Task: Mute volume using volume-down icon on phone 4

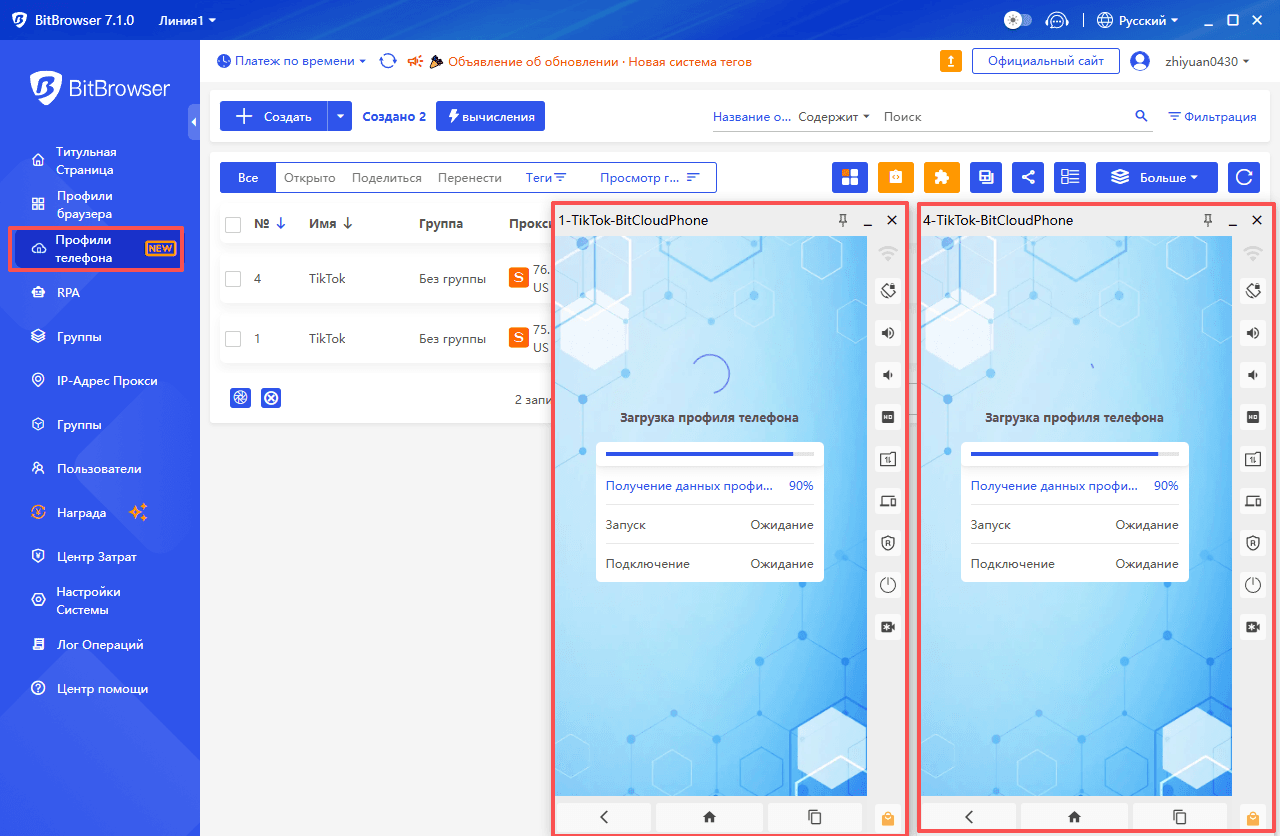Action: (x=1253, y=374)
